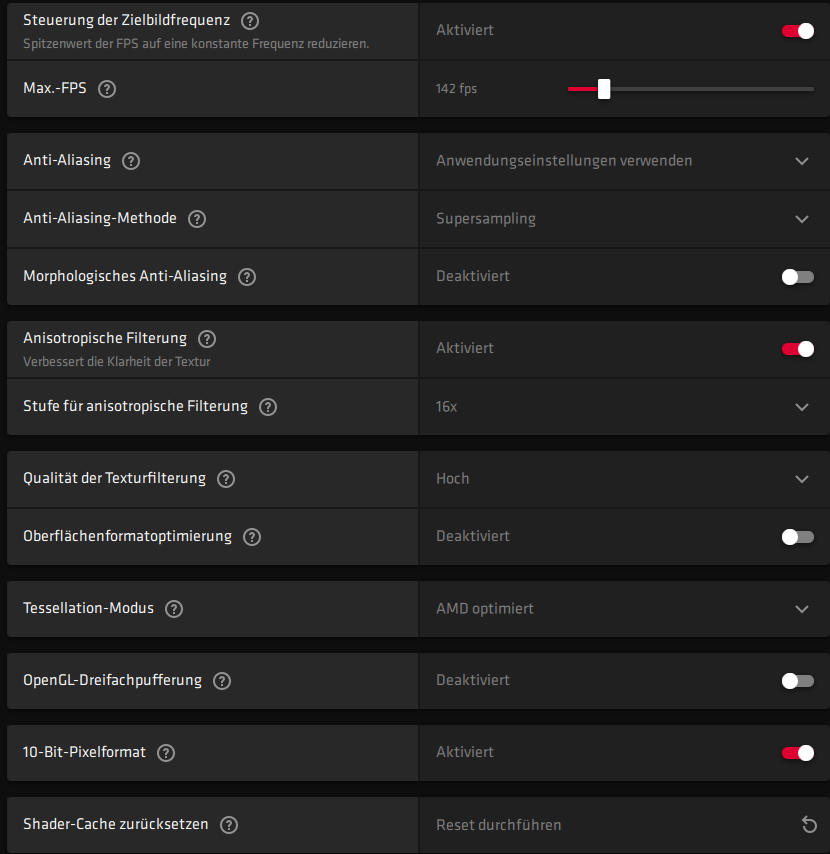Click help icon beside Anti-Aliasing-Methode
This screenshot has width=830, height=854.
point(197,219)
